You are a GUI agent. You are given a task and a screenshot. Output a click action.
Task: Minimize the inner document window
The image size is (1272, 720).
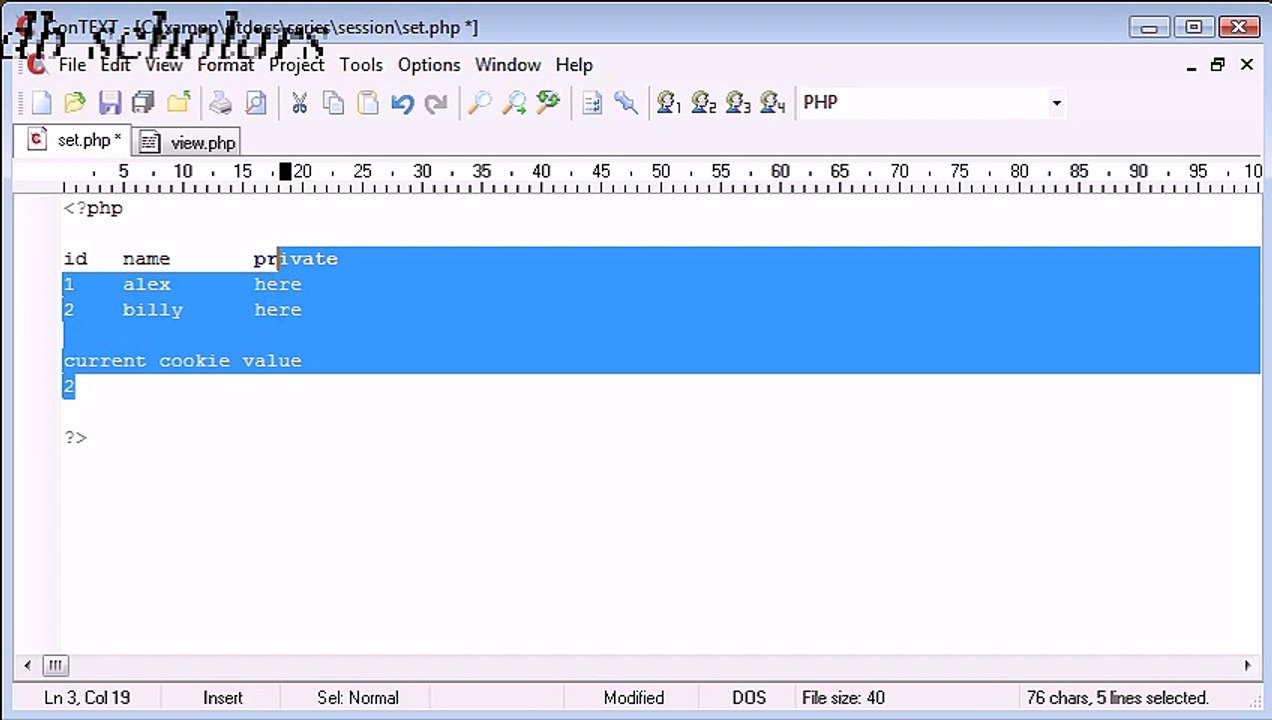pos(1192,65)
